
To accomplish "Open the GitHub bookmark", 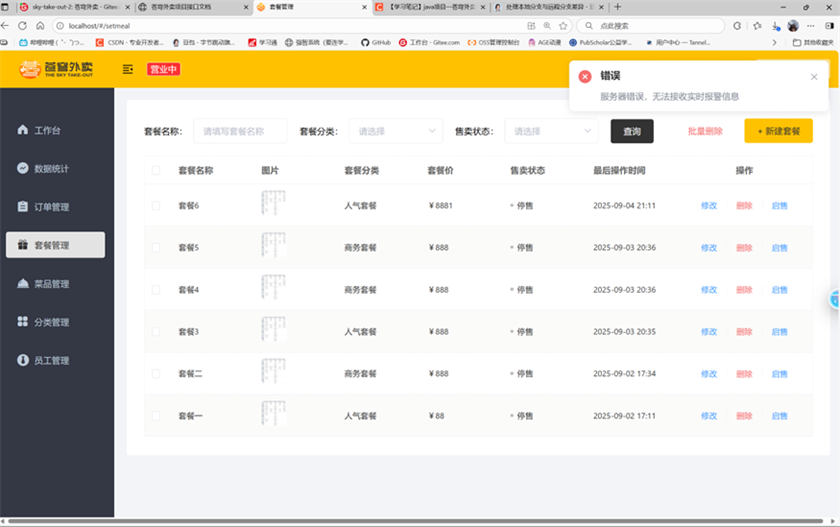I will tap(376, 42).
